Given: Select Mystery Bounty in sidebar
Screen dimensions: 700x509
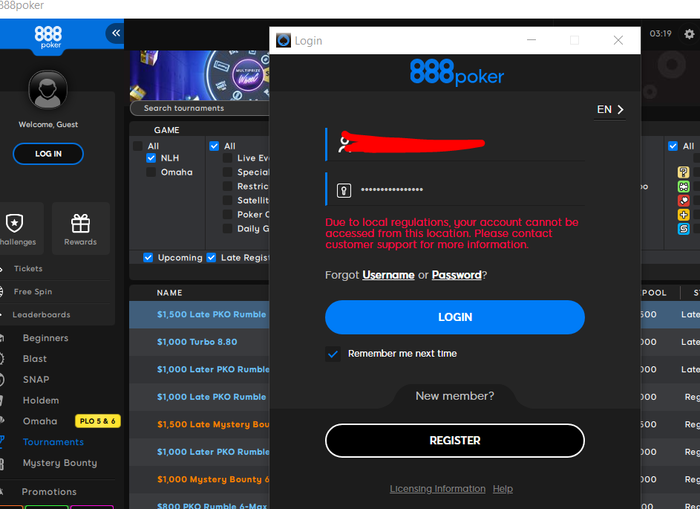Looking at the screenshot, I should (60, 463).
